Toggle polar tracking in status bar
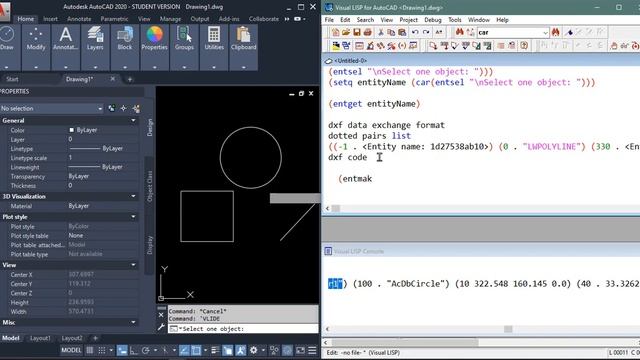Image resolution: width=640 pixels, height=360 pixels. tap(146, 350)
